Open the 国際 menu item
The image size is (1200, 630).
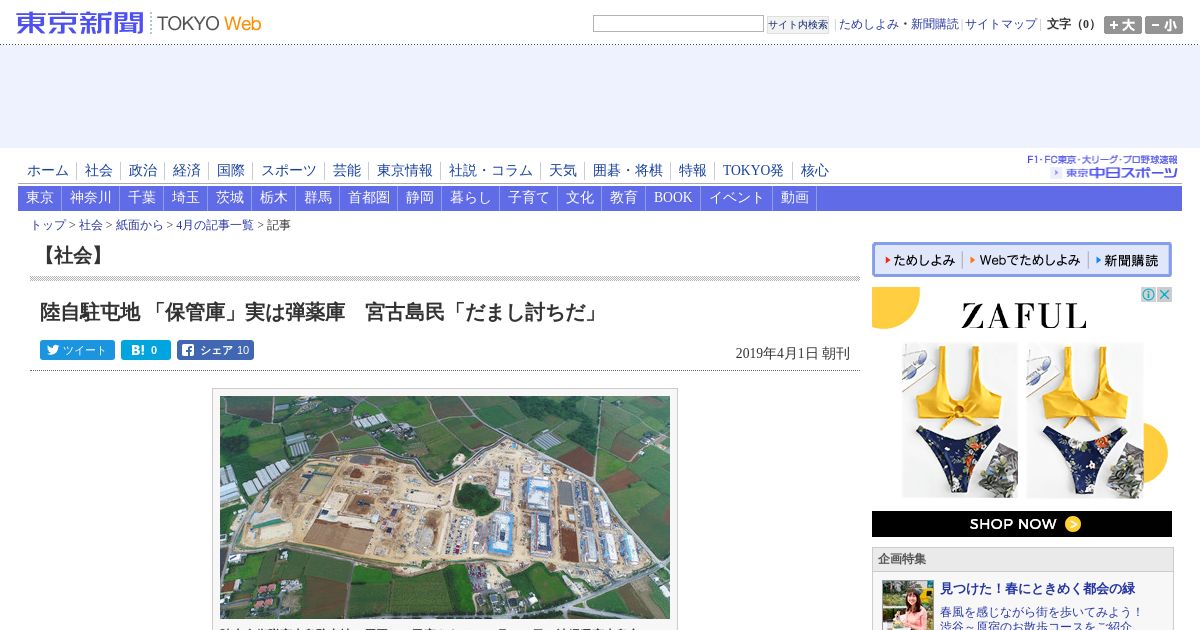click(x=231, y=171)
